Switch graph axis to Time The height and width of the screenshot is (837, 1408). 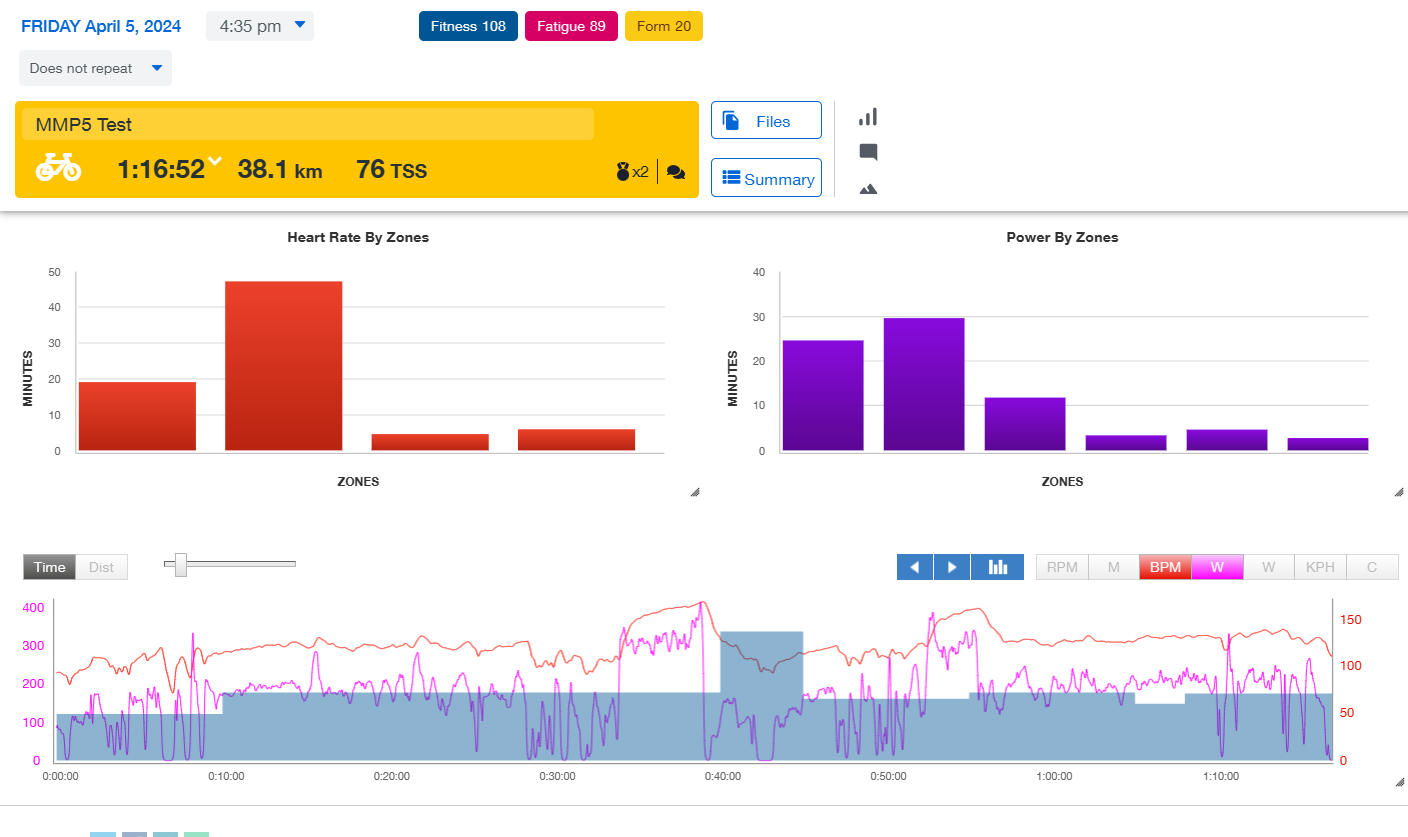tap(49, 567)
